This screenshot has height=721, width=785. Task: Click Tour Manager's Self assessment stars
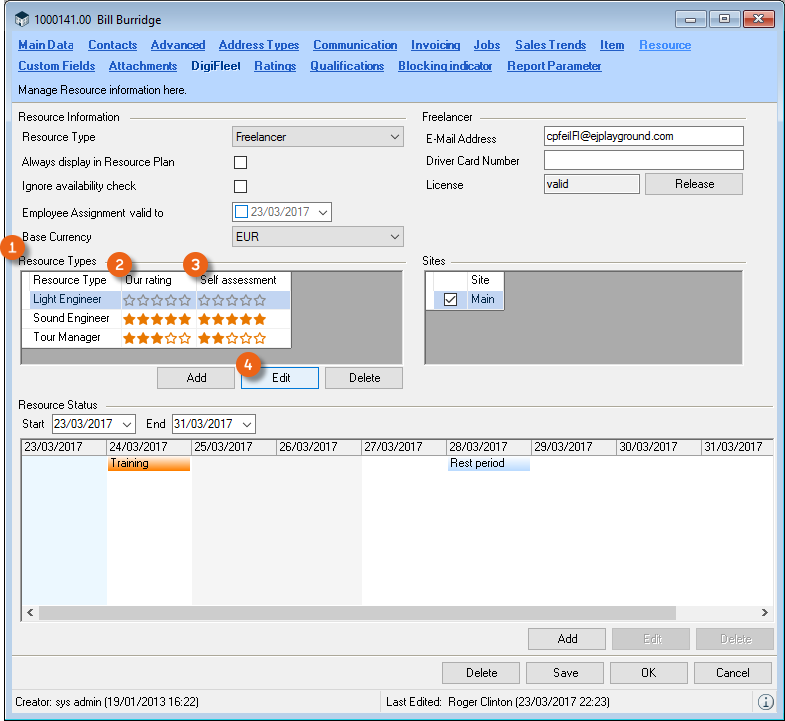231,338
